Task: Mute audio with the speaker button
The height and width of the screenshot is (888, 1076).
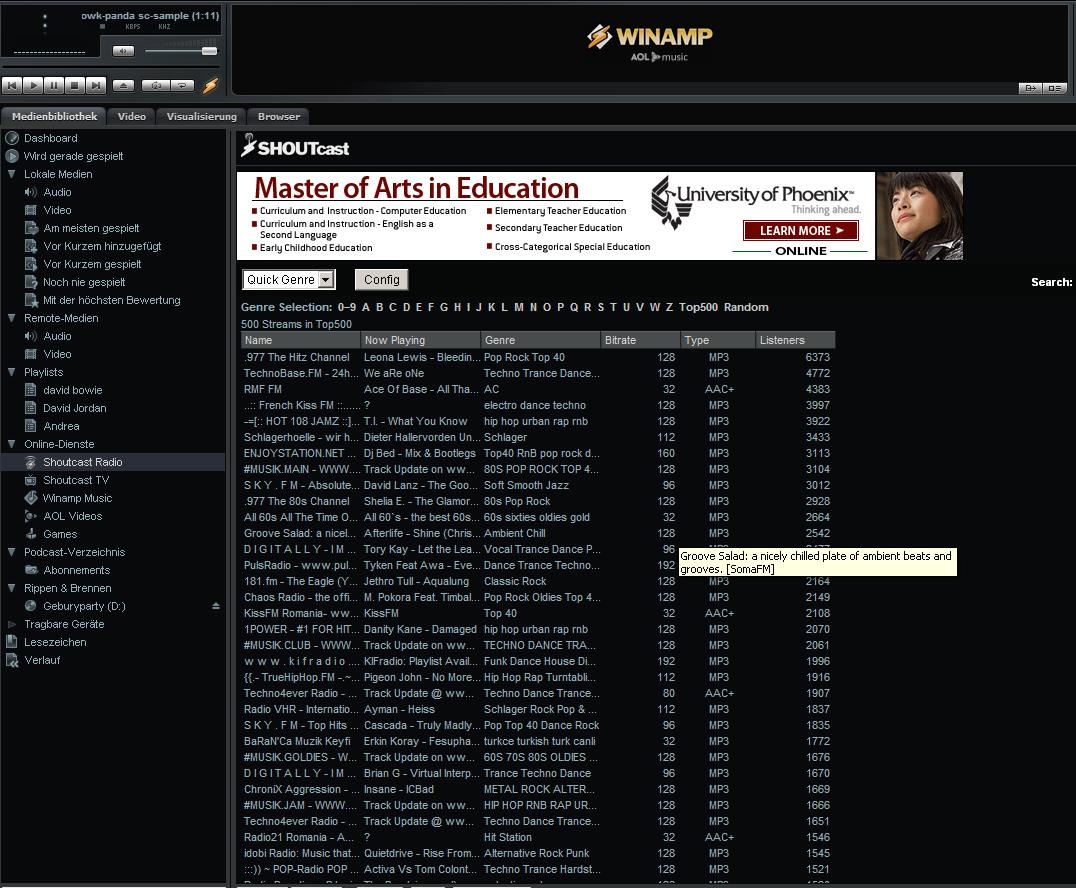Action: pos(124,51)
